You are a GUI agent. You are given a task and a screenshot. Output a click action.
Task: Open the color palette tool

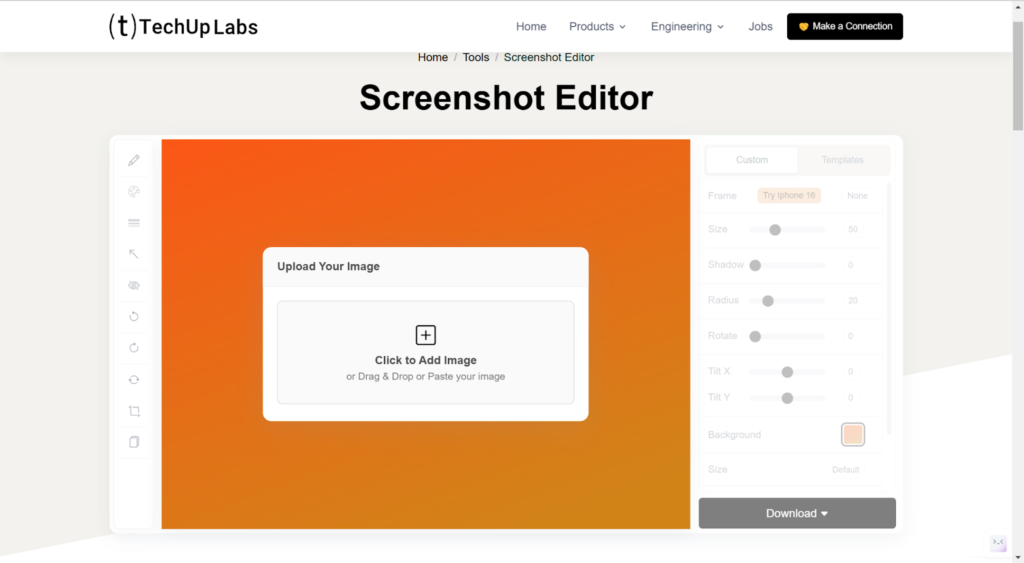click(134, 191)
